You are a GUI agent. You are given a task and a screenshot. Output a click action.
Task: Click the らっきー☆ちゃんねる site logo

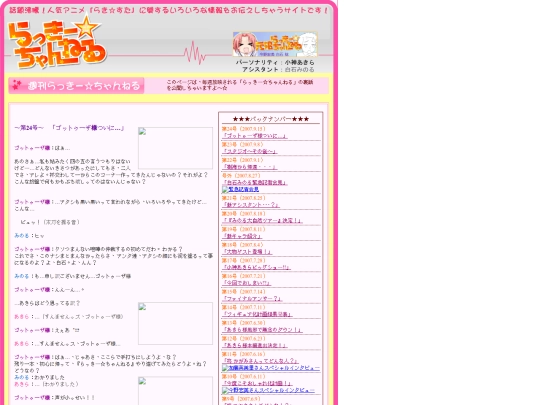[x=57, y=43]
